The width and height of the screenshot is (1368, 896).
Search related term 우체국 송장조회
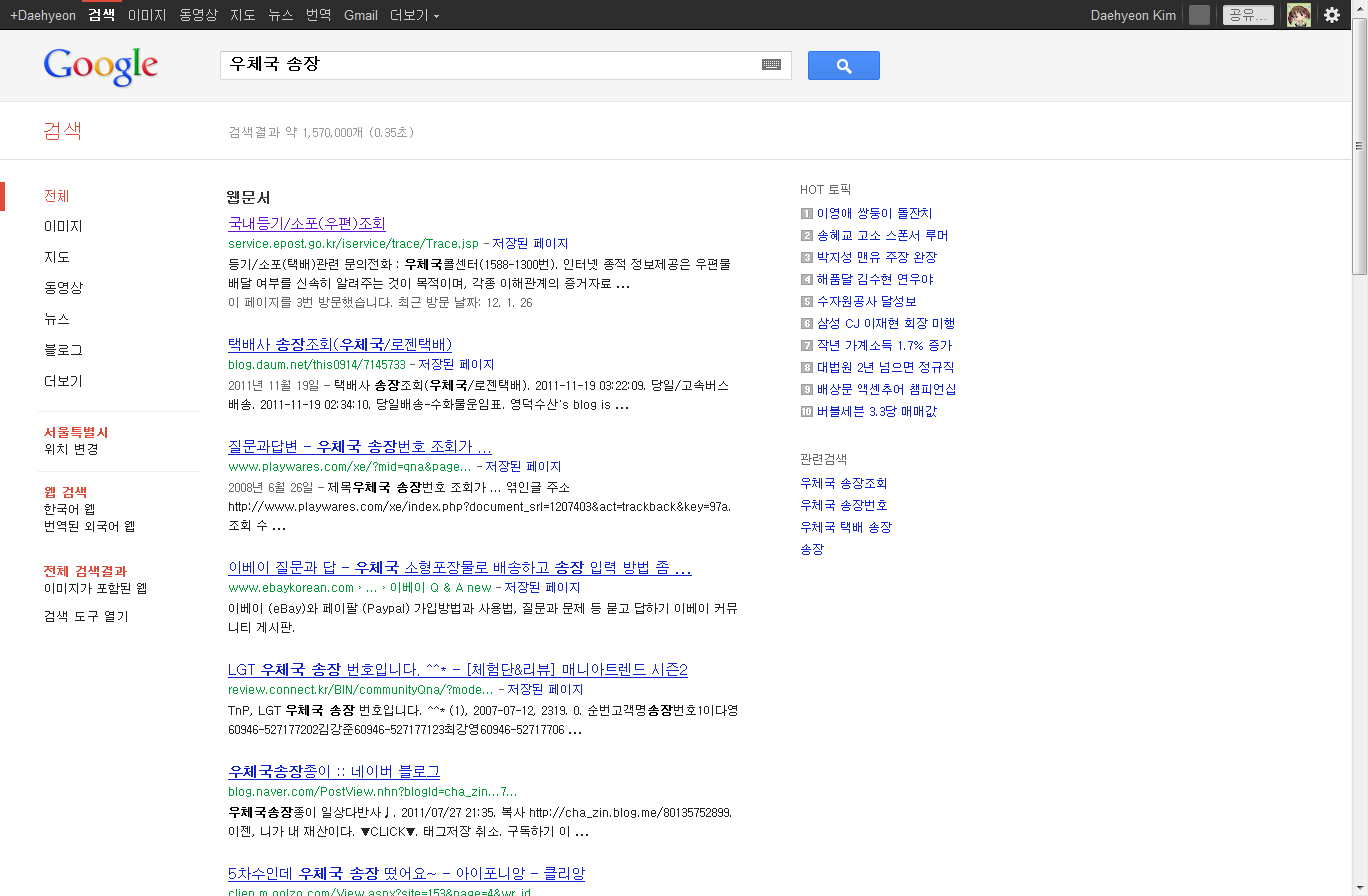[x=844, y=483]
